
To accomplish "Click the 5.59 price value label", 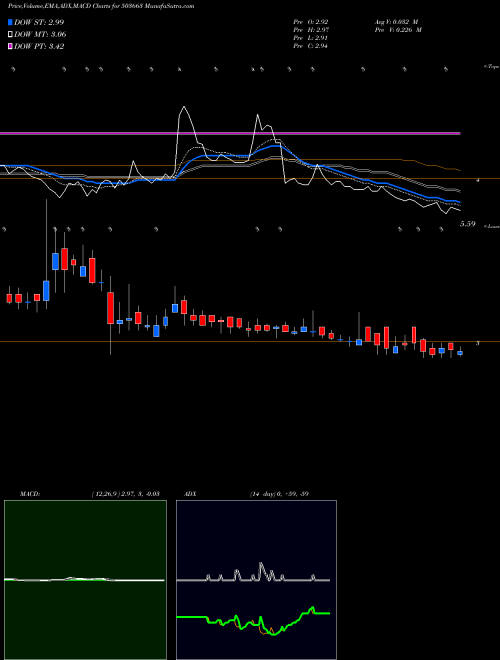I will click(x=468, y=224).
